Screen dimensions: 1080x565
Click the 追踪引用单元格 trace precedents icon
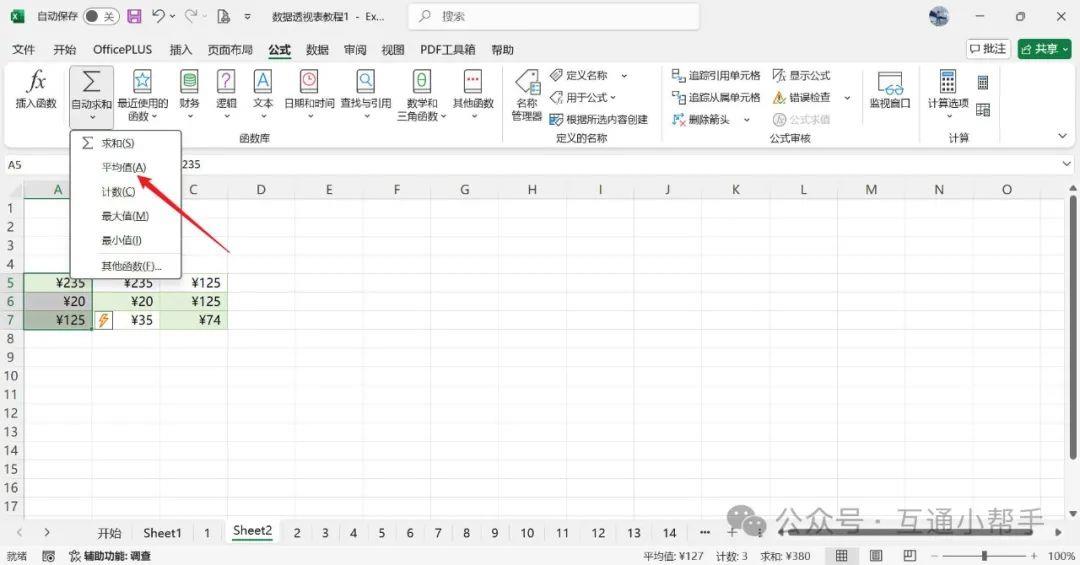[677, 76]
